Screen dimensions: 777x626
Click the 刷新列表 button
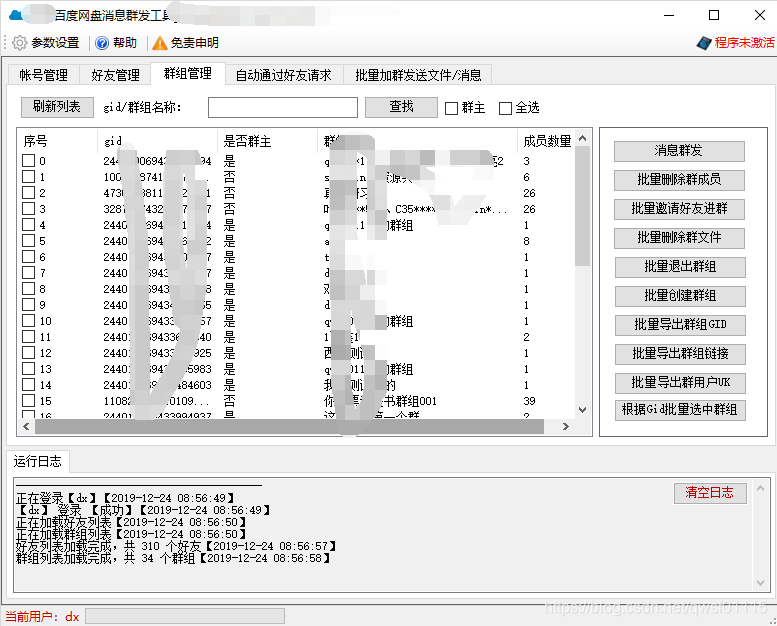click(57, 107)
